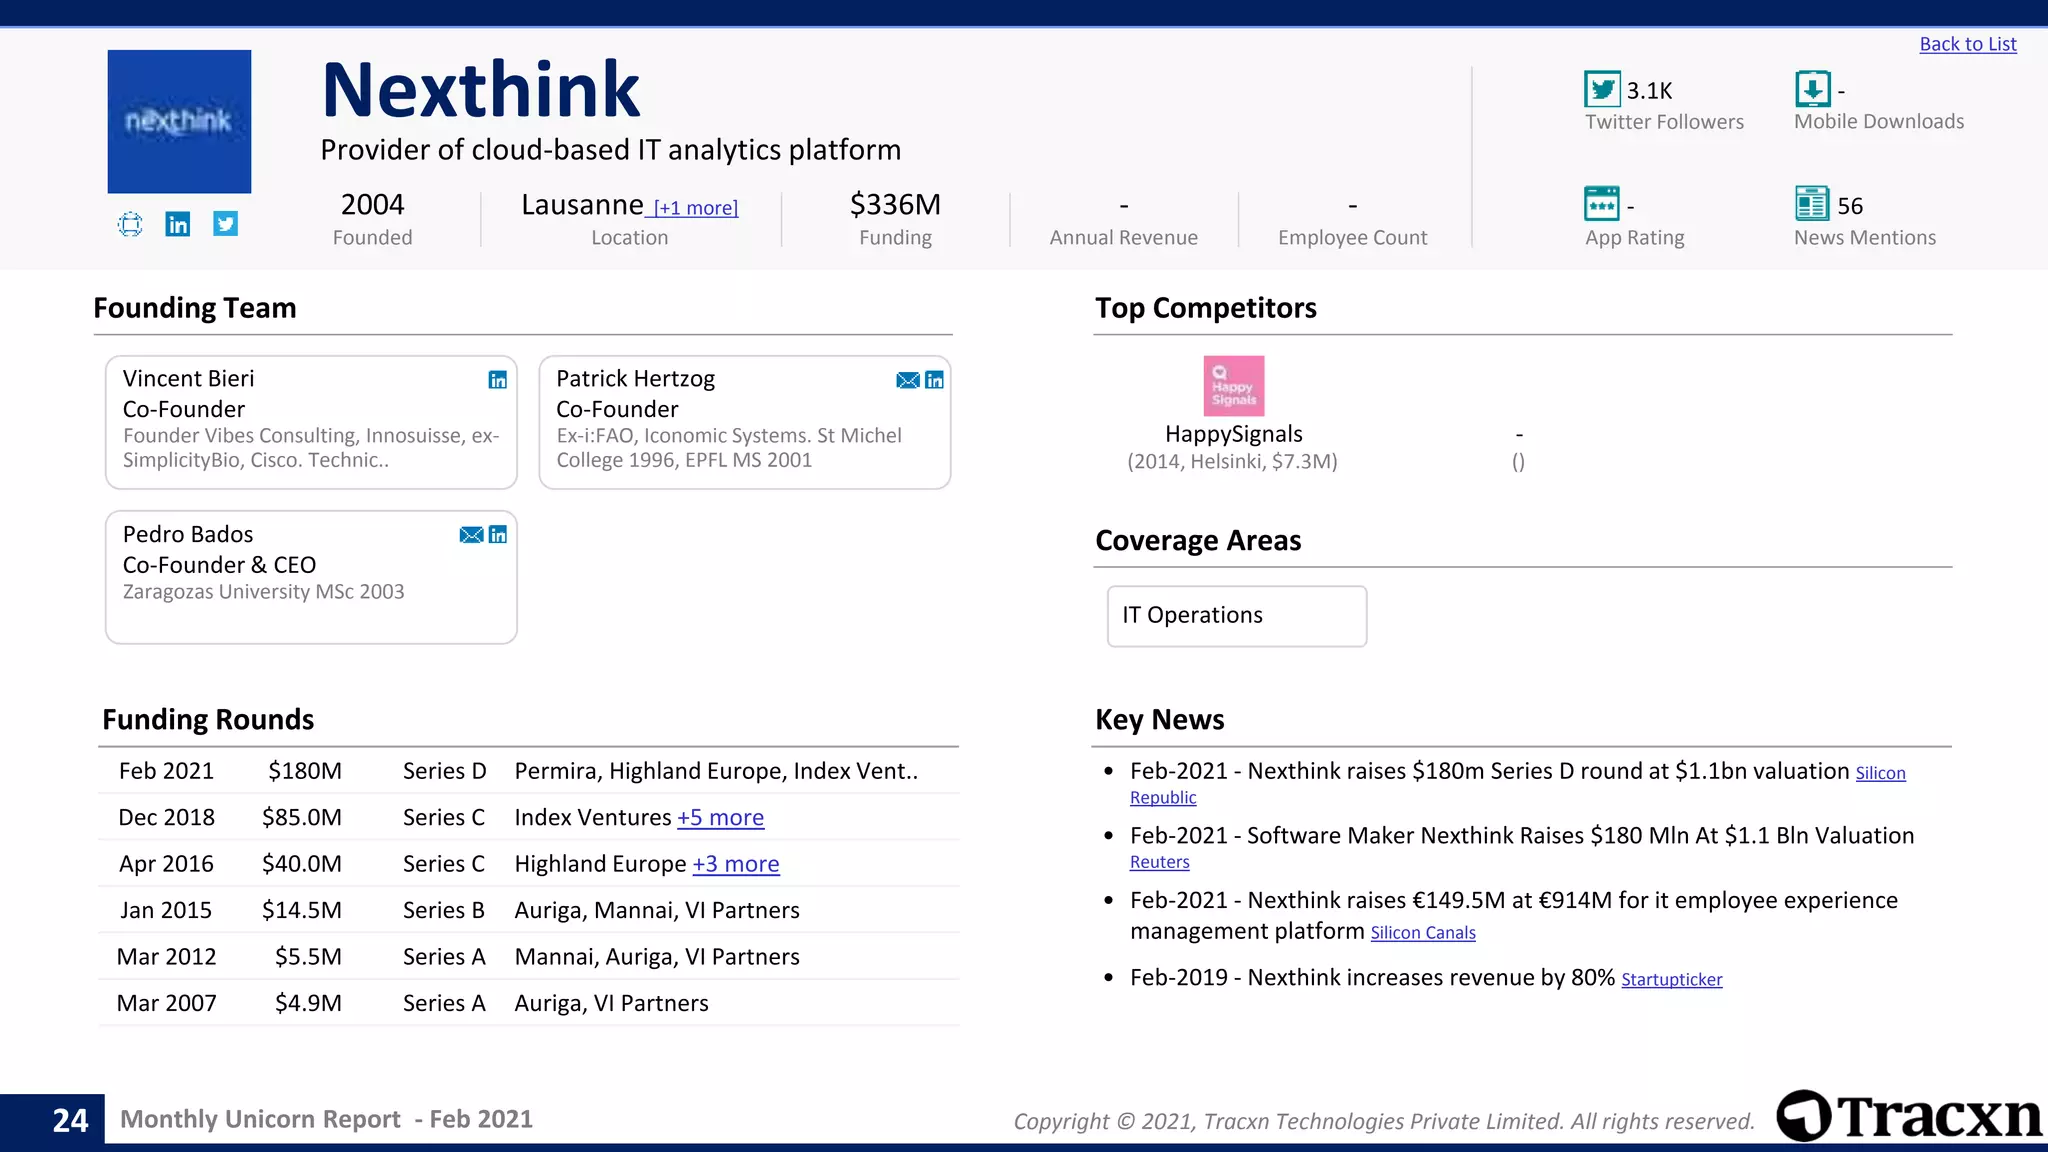Email Pedro Bados via envelope icon
The width and height of the screenshot is (2048, 1152).
click(471, 535)
